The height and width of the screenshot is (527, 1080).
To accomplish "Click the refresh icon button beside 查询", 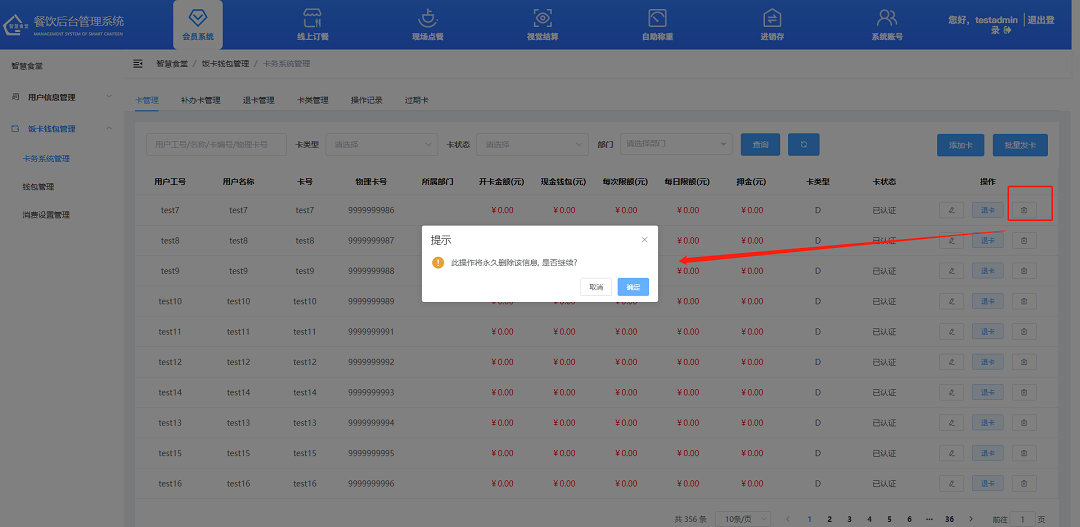I will (x=803, y=145).
